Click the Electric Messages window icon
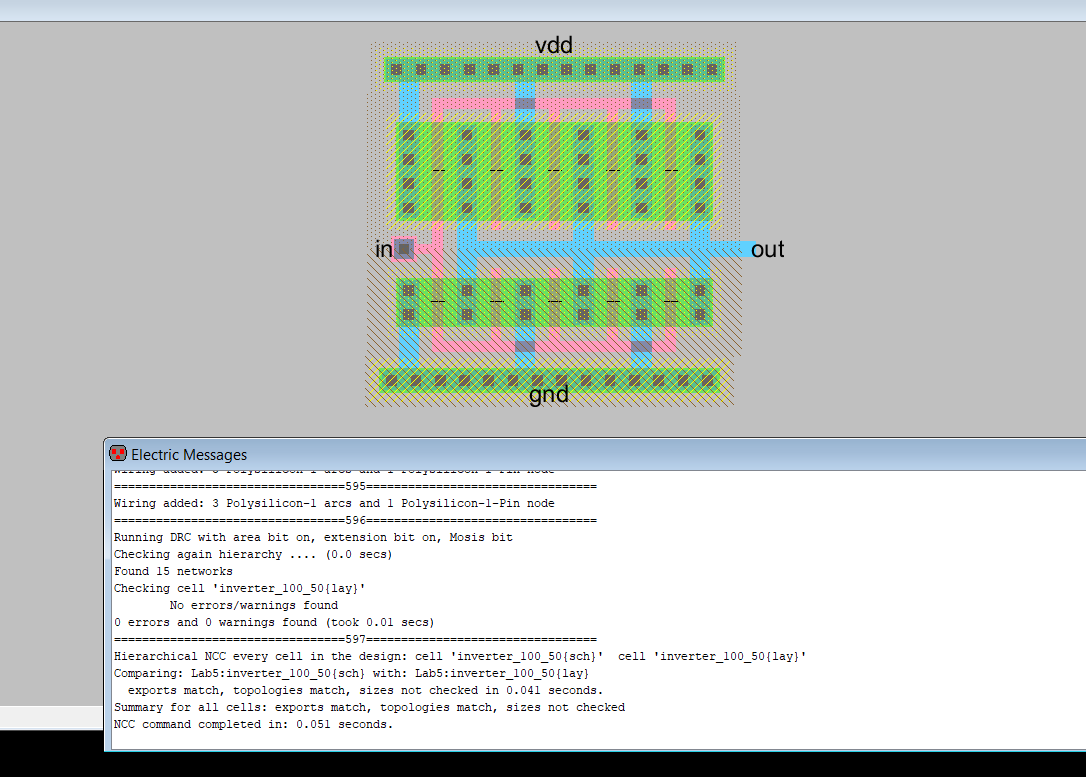 click(x=118, y=454)
